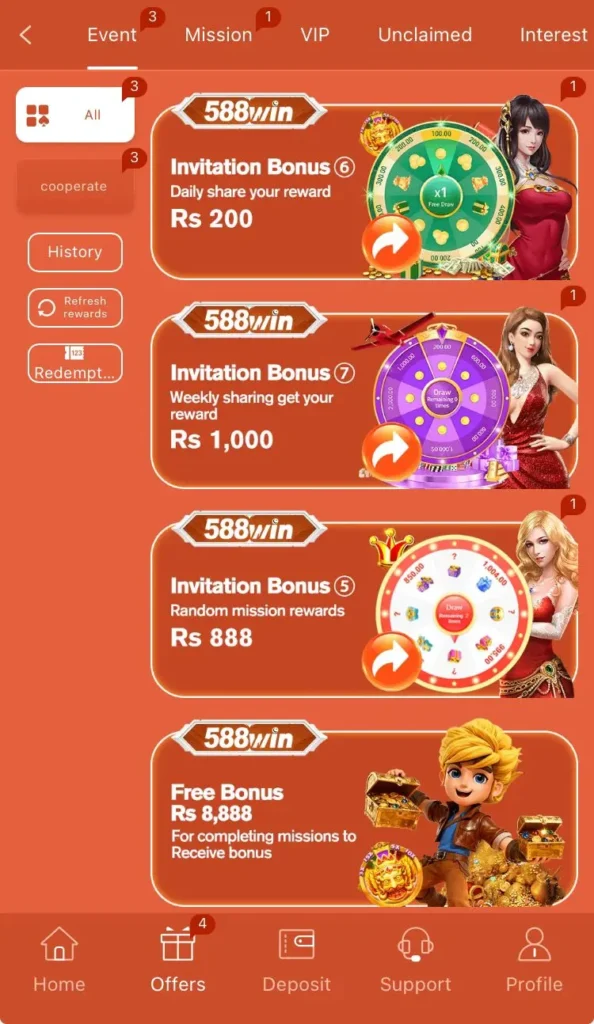Viewport: 594px width, 1024px height.
Task: Open the Offers gift box icon
Action: 178,944
